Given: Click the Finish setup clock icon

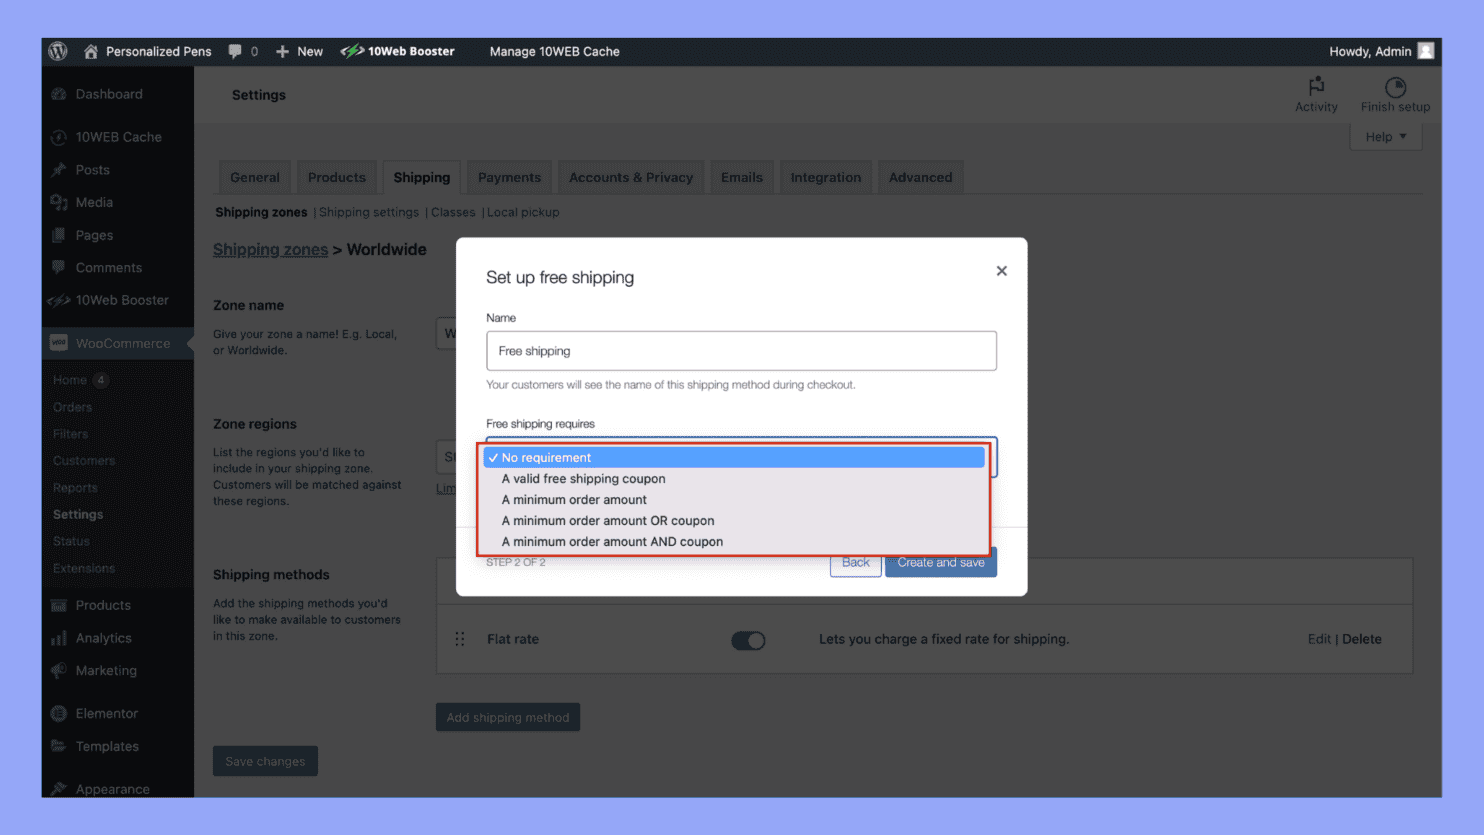Looking at the screenshot, I should coord(1396,87).
